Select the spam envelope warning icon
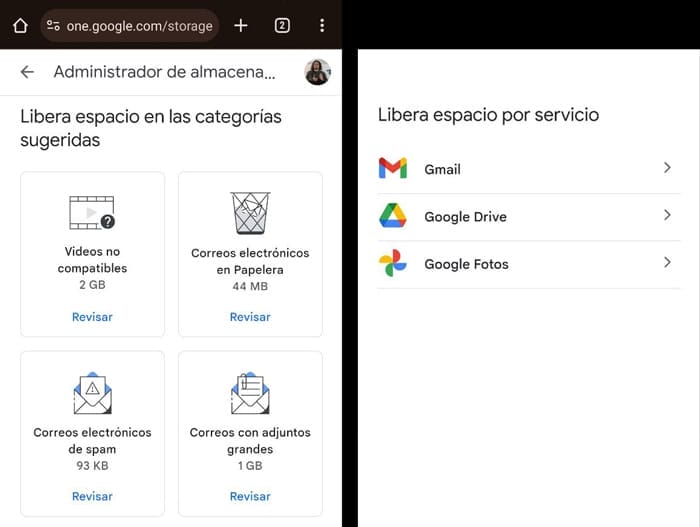Image resolution: width=700 pixels, height=527 pixels. click(x=92, y=394)
